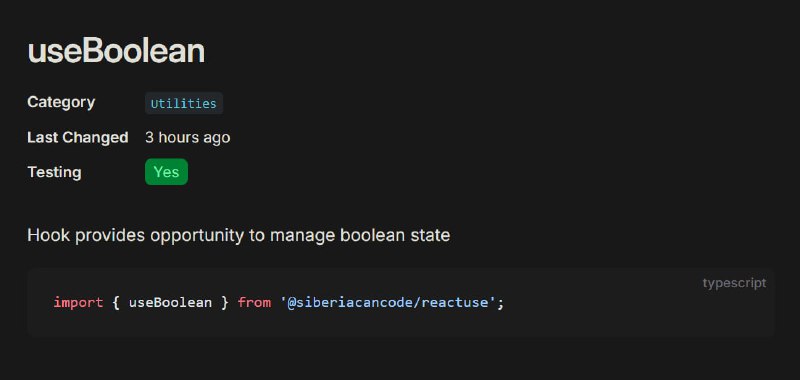Click the word 'opportunity' in description
This screenshot has width=800, height=380.
pos(197,236)
